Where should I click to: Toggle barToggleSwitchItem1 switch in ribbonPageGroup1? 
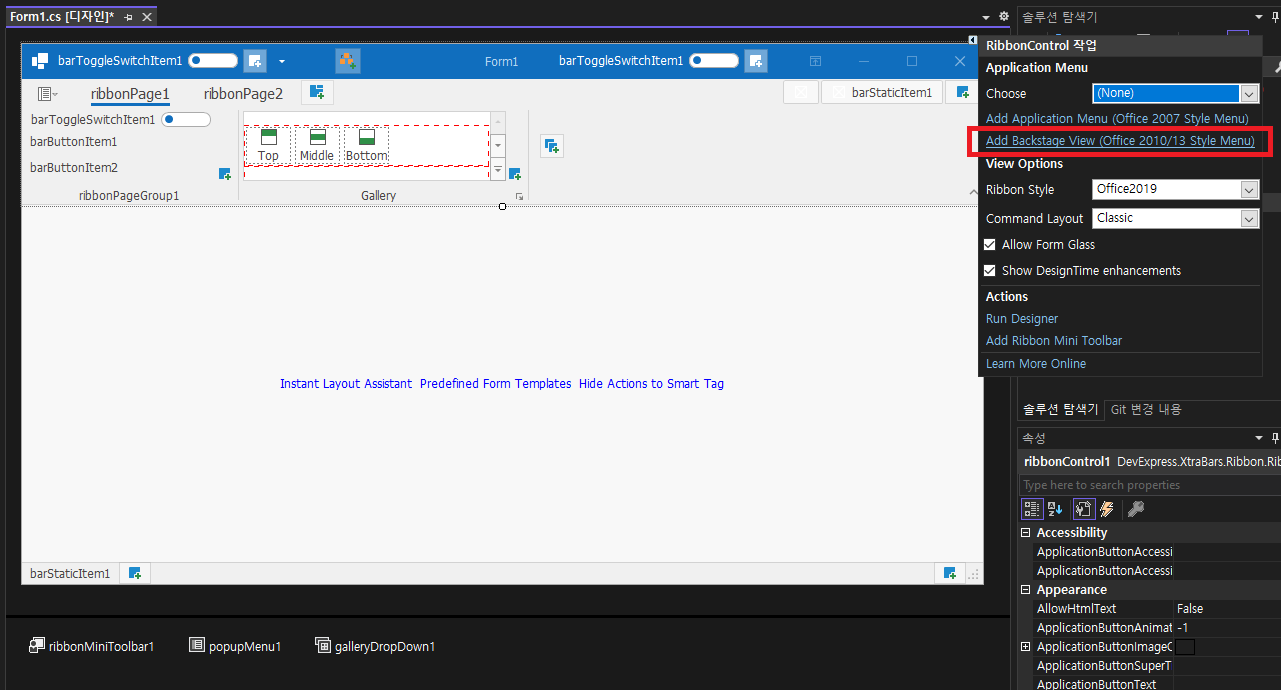click(186, 120)
